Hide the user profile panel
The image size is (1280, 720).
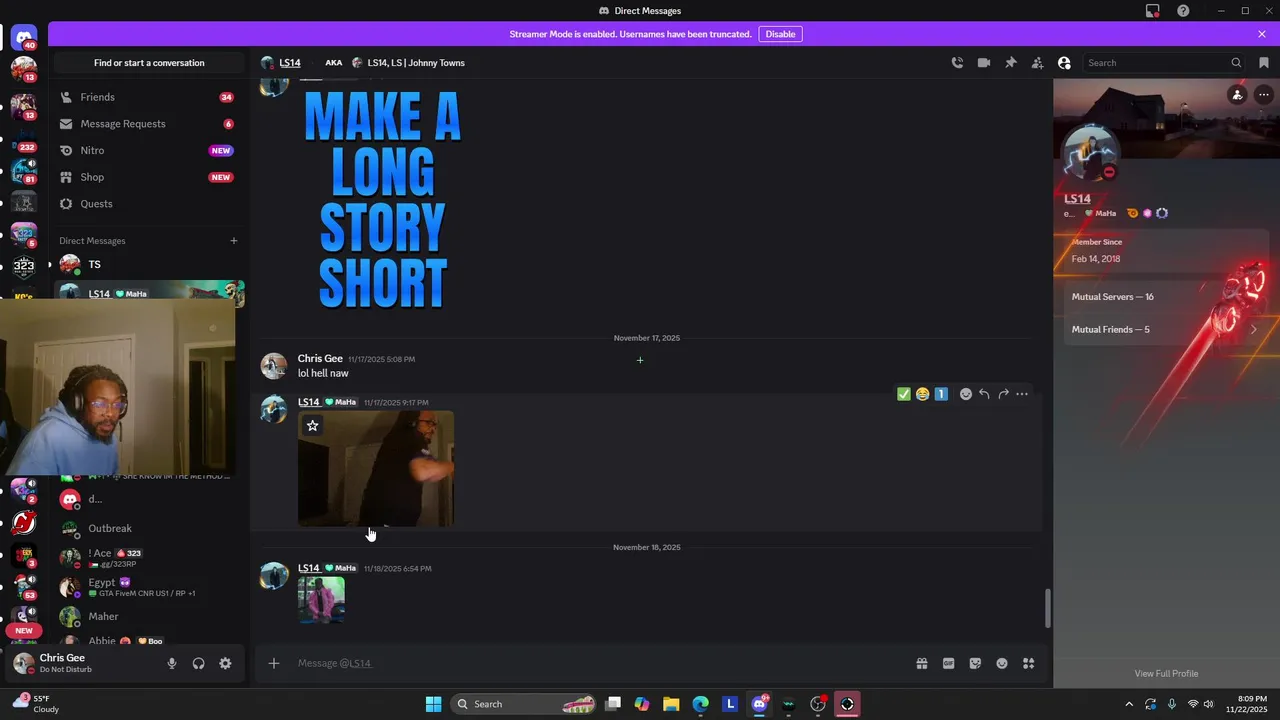click(1064, 63)
